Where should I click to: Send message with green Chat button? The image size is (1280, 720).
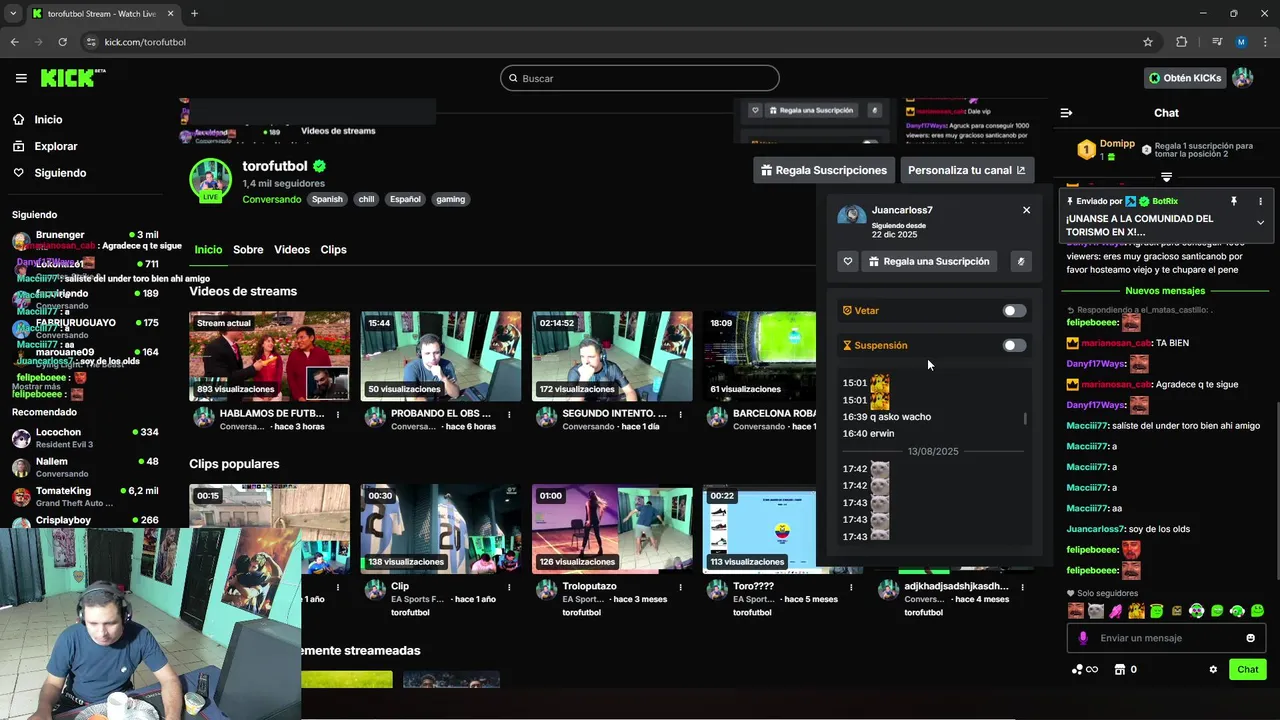click(x=1248, y=669)
